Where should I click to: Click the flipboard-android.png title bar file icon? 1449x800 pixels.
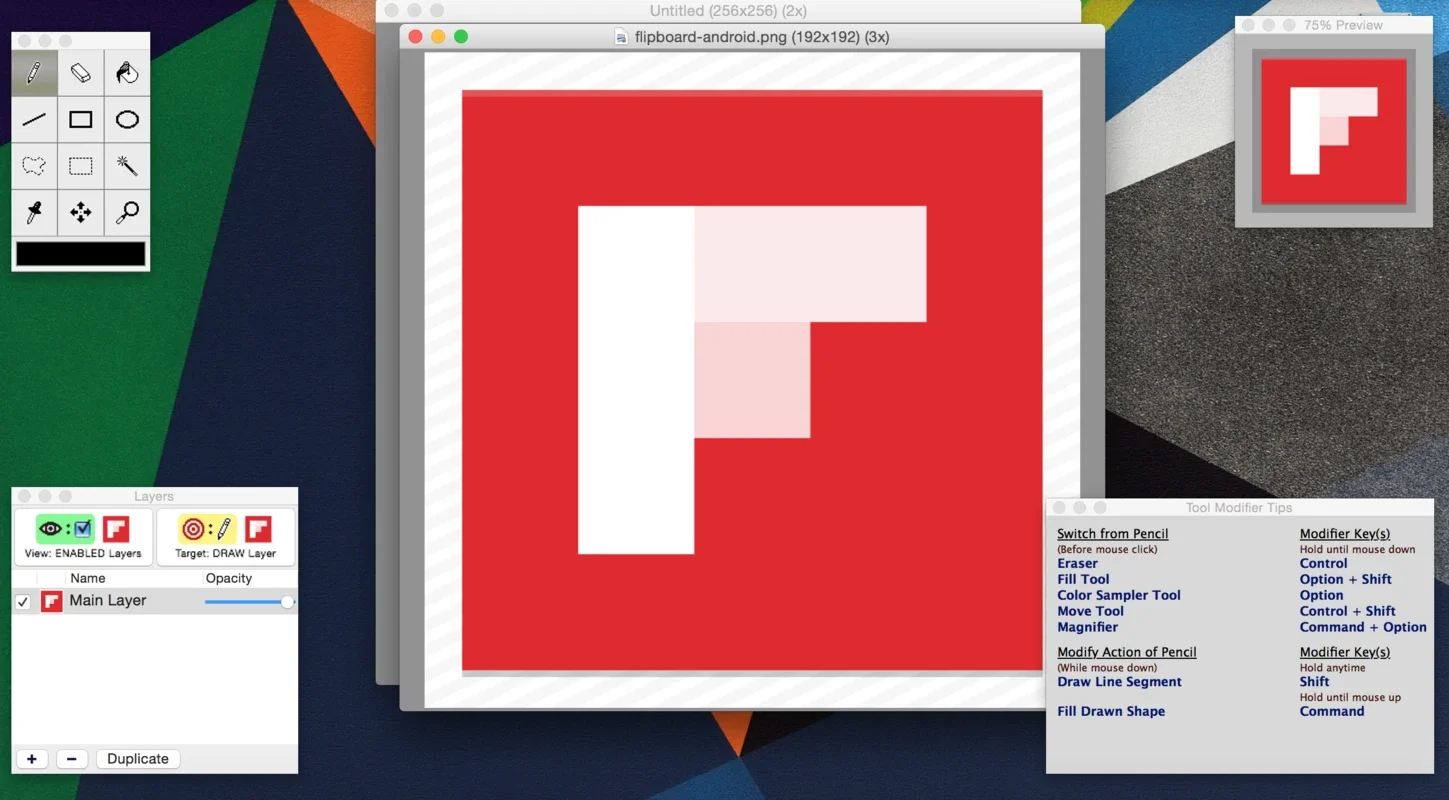(621, 37)
